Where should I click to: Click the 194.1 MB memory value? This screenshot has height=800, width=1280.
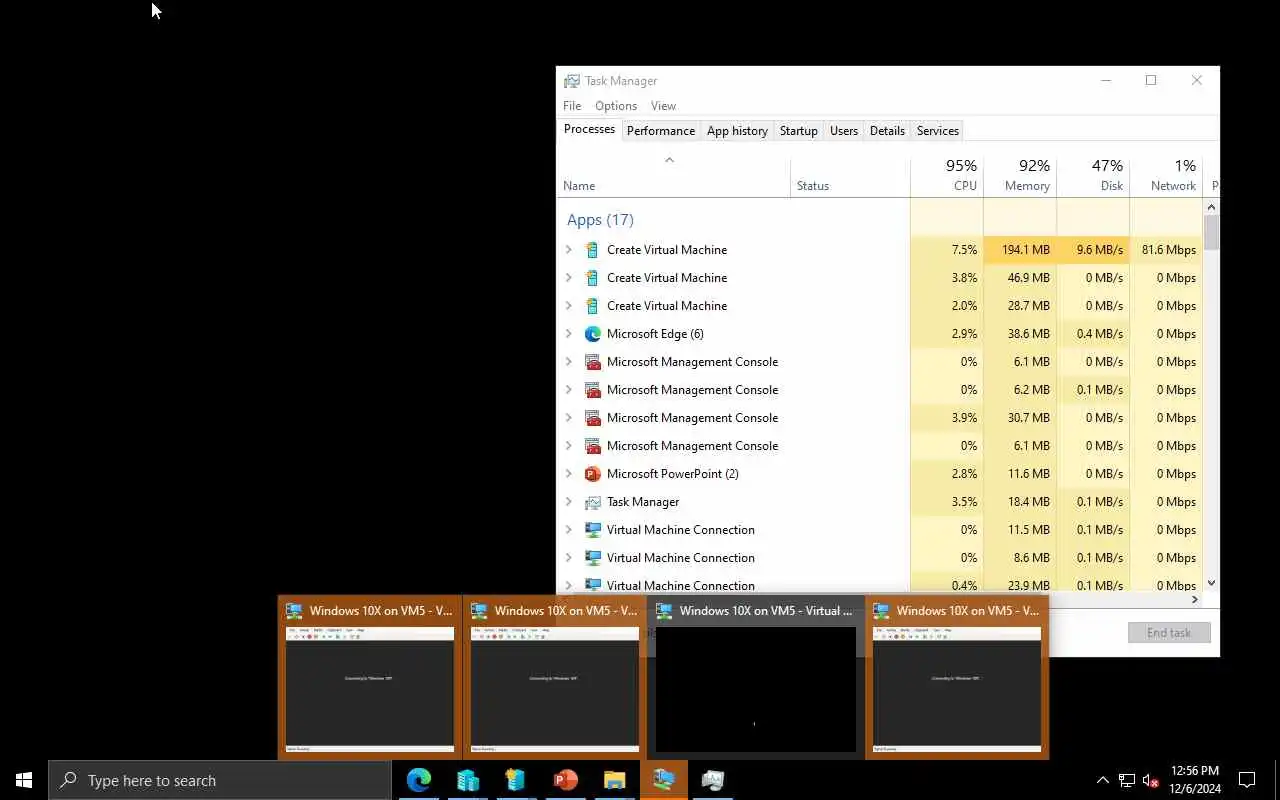point(1025,250)
